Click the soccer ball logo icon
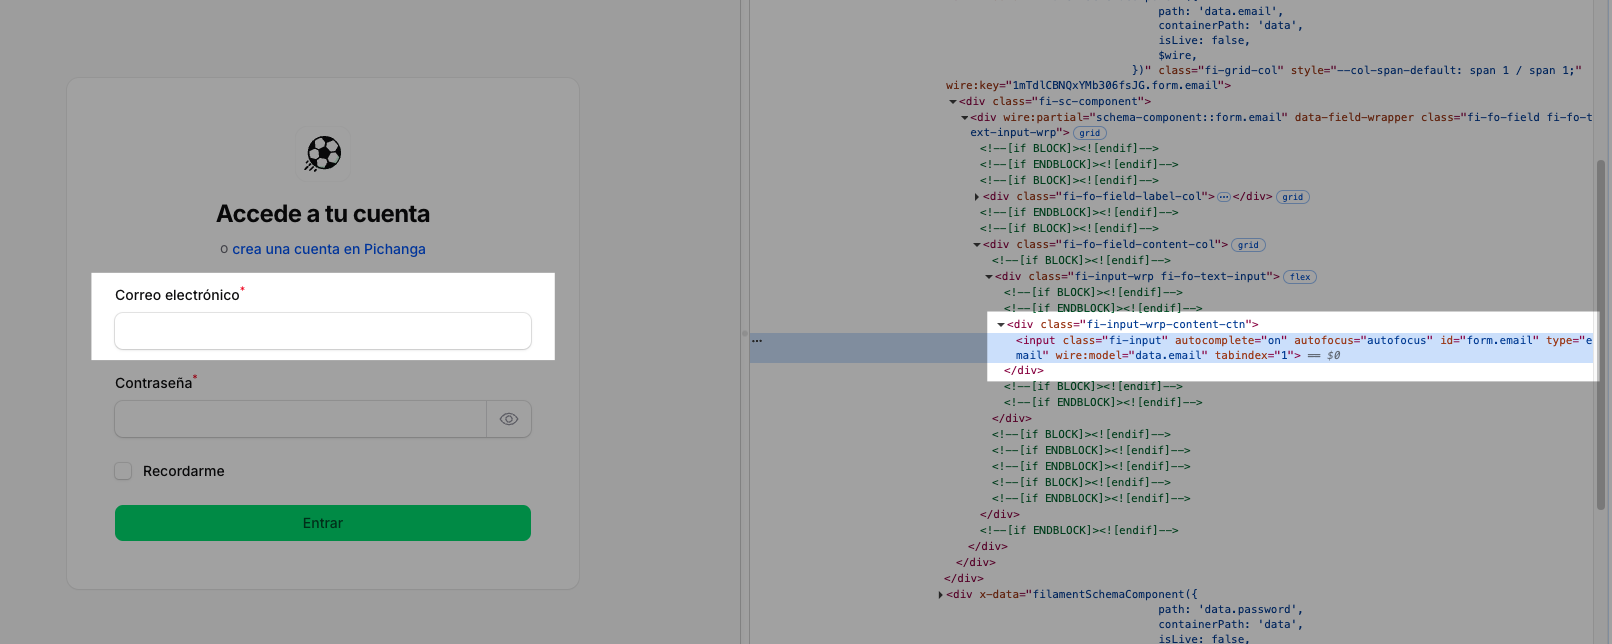Image resolution: width=1612 pixels, height=644 pixels. [x=323, y=154]
